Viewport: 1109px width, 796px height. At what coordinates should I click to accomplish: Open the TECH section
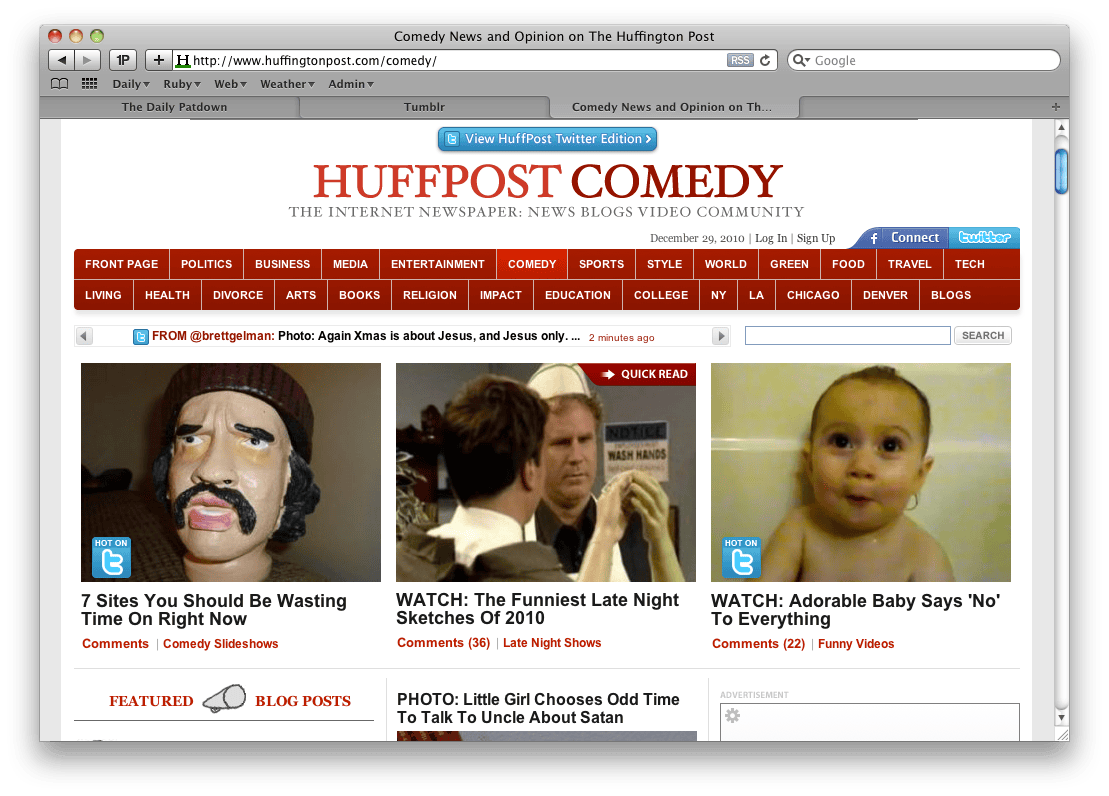(x=970, y=264)
